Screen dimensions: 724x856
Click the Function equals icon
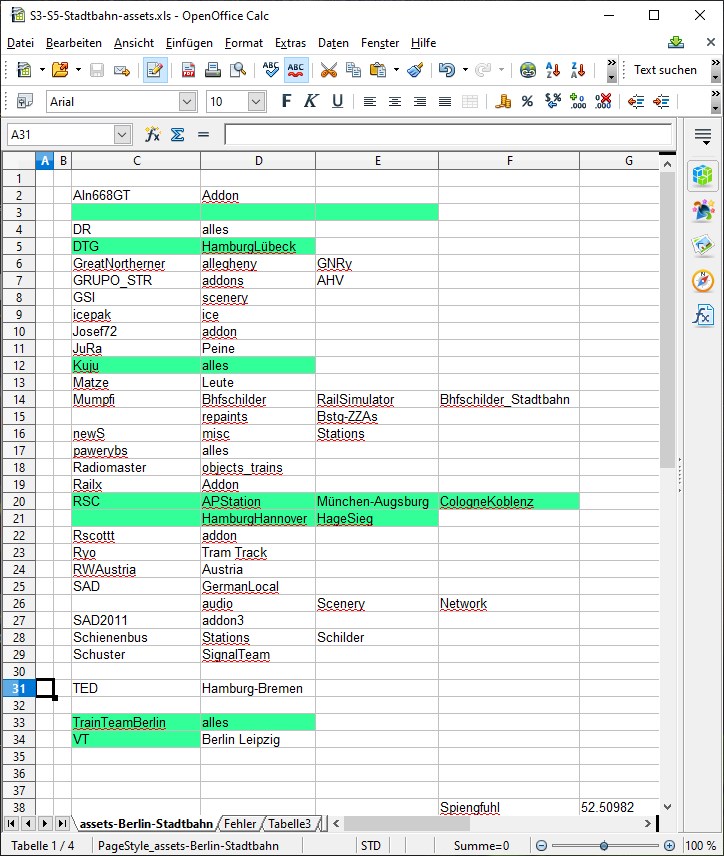click(203, 134)
